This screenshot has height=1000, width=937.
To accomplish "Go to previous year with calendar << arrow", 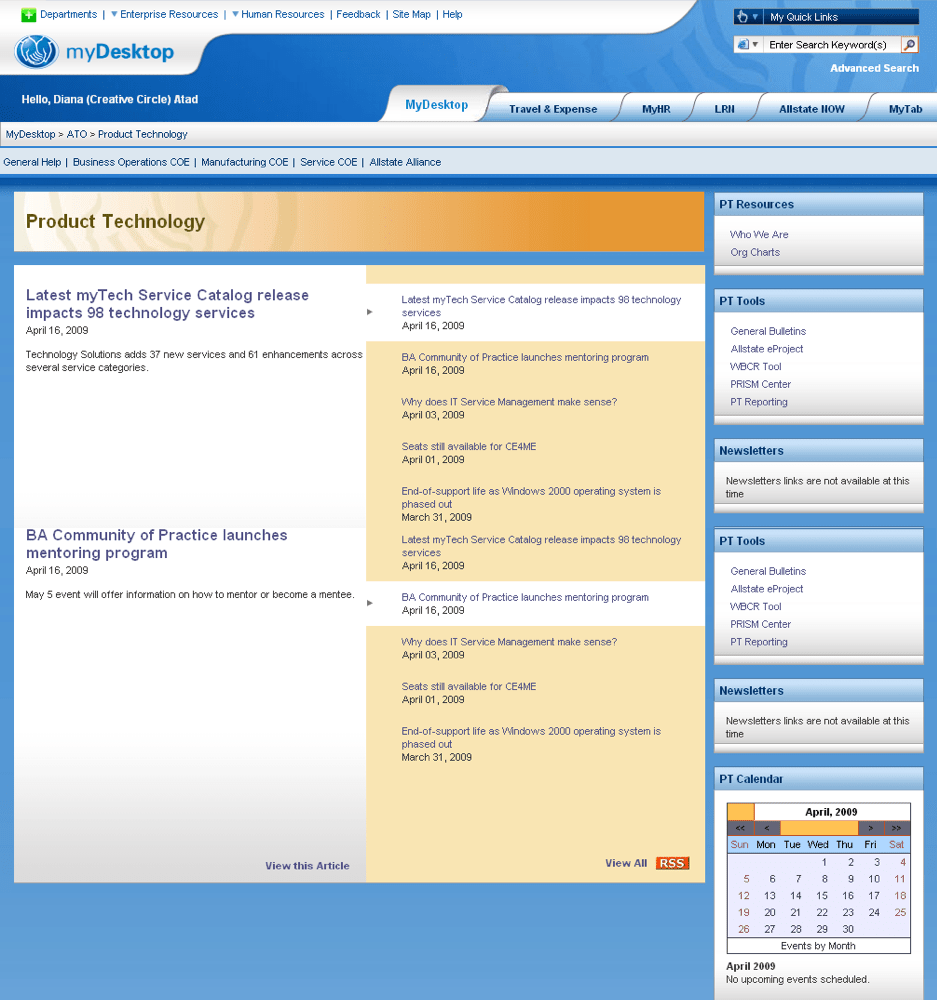I will tap(740, 828).
